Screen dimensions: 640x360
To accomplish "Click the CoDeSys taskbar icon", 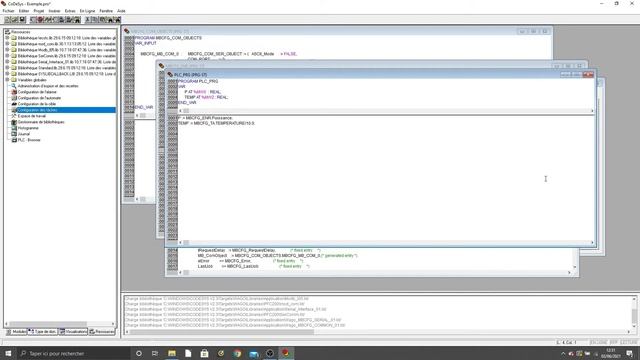I will tap(286, 353).
